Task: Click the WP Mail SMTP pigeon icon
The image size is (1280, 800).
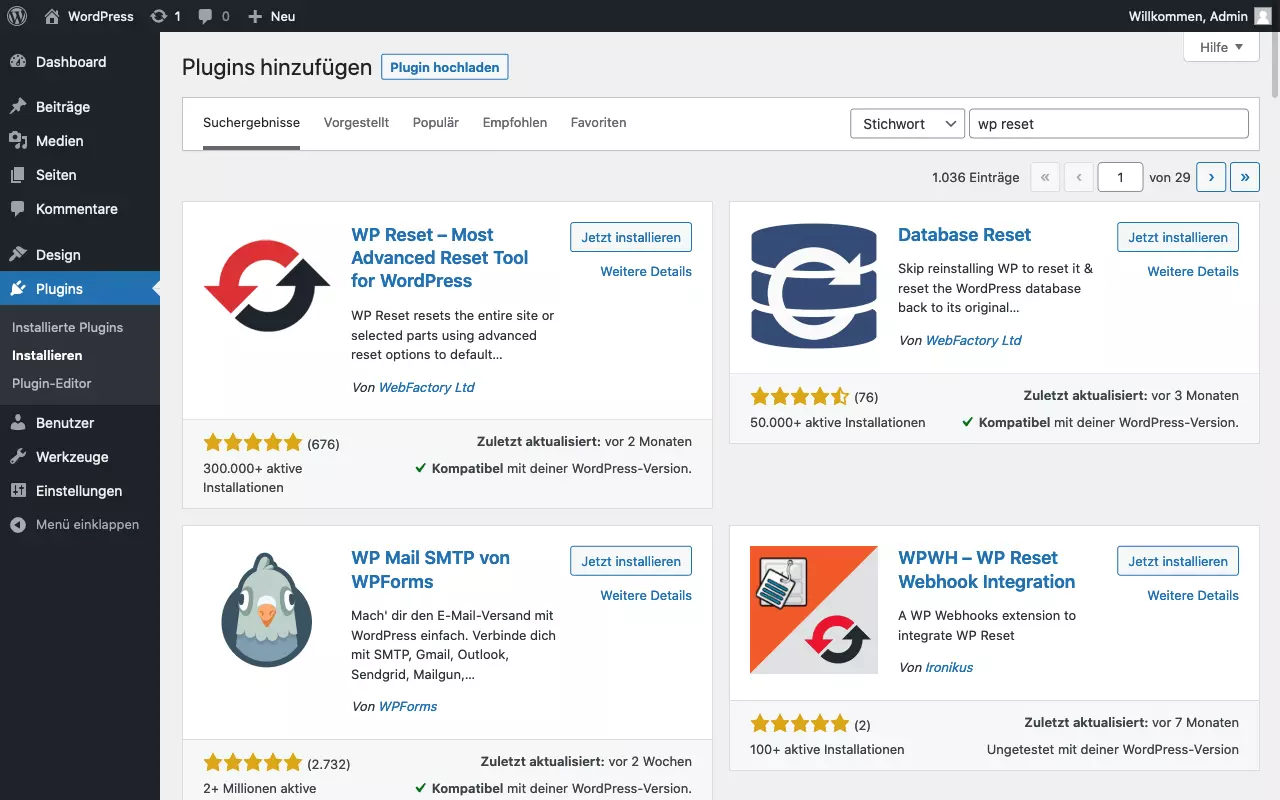Action: click(267, 610)
